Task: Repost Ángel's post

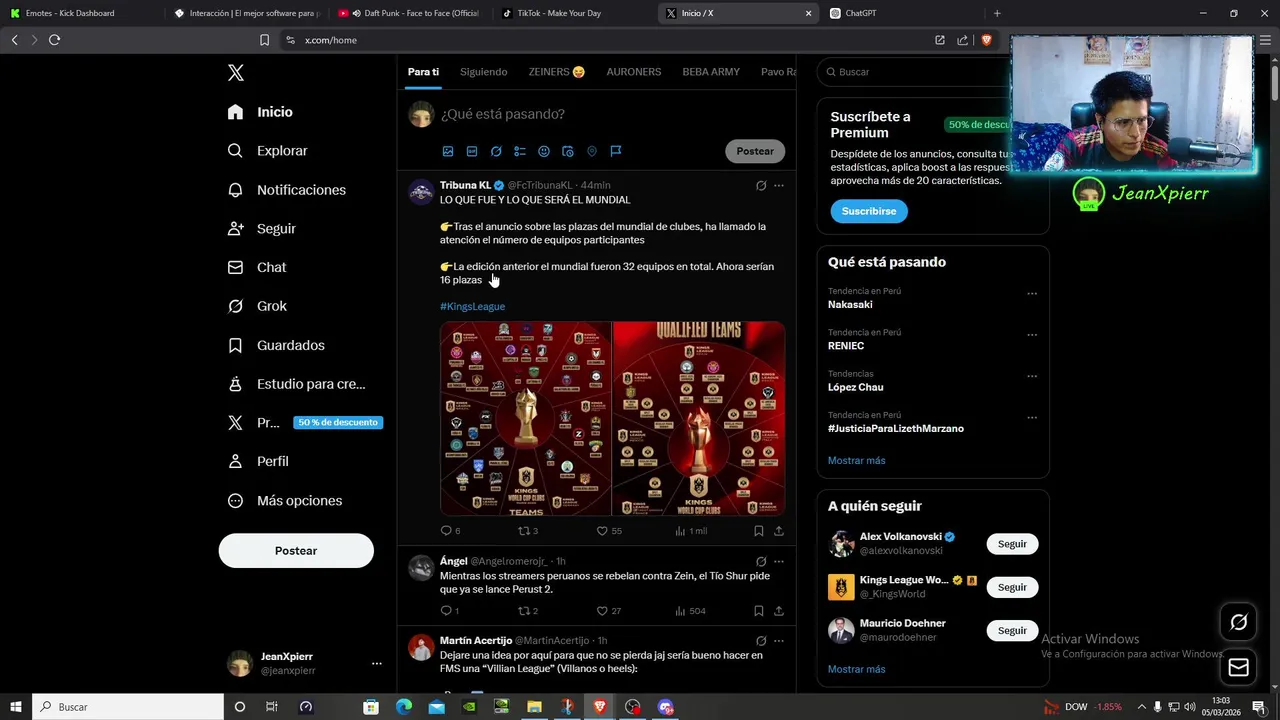Action: 524,611
